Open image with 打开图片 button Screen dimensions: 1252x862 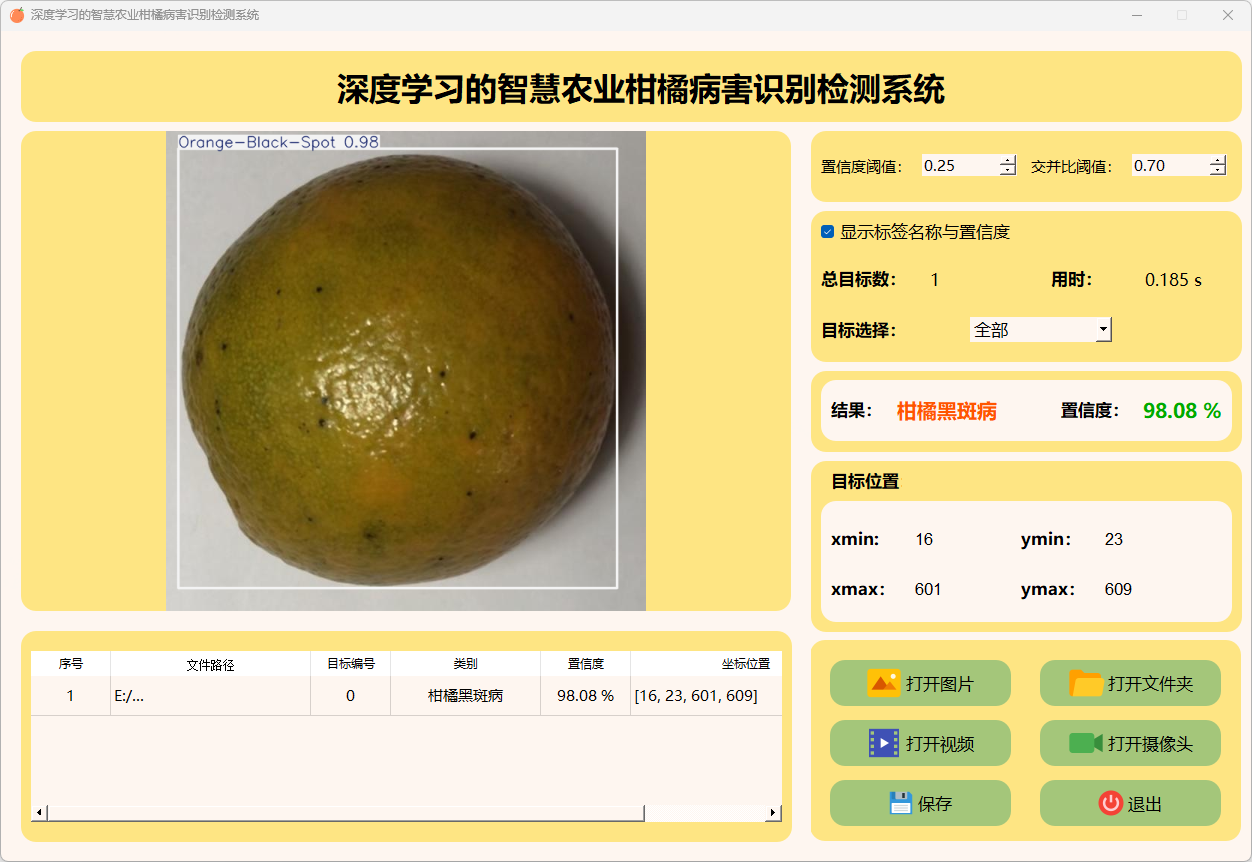click(x=920, y=683)
